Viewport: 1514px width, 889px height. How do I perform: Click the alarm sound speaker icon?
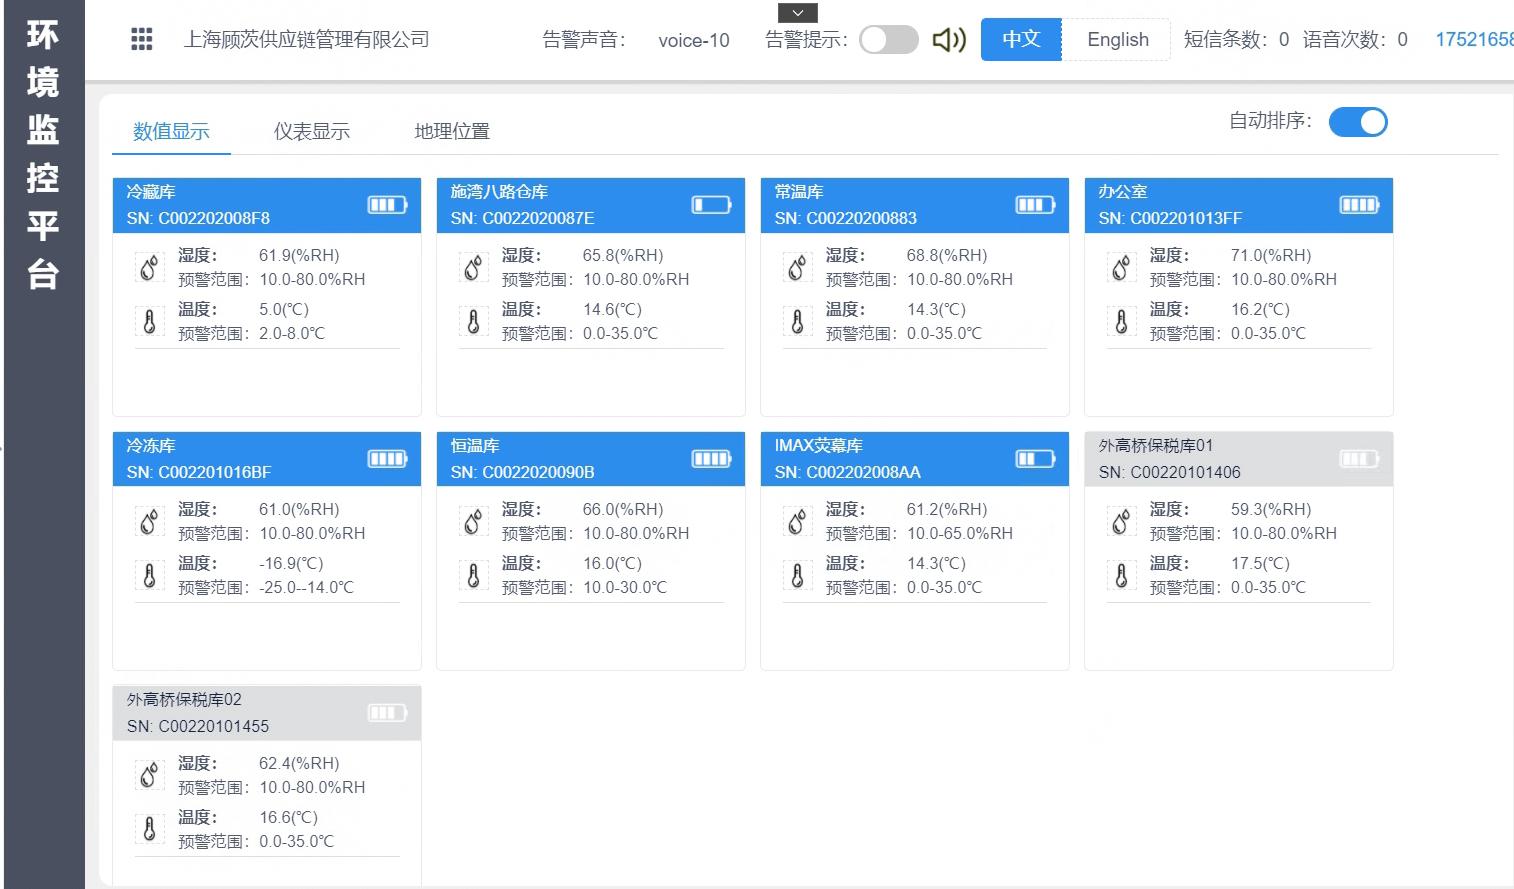click(x=948, y=40)
